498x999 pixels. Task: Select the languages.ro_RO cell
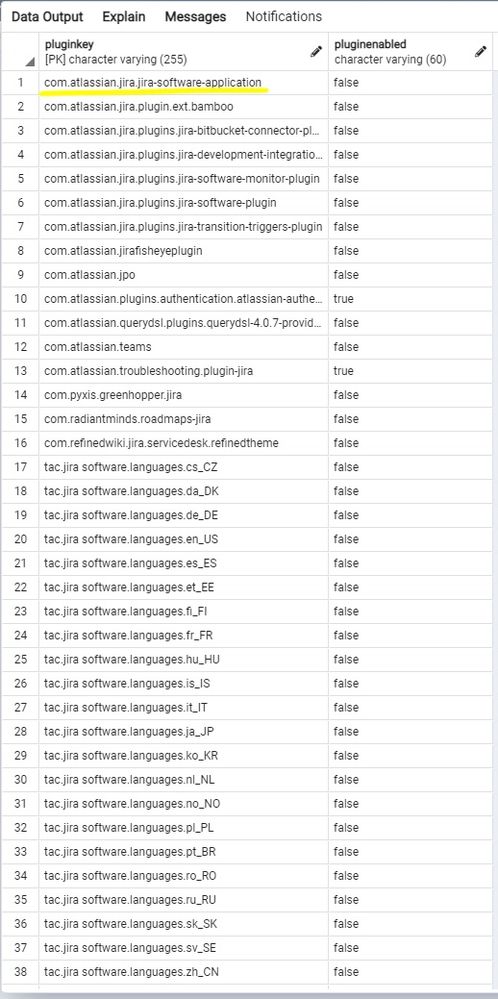click(183, 875)
